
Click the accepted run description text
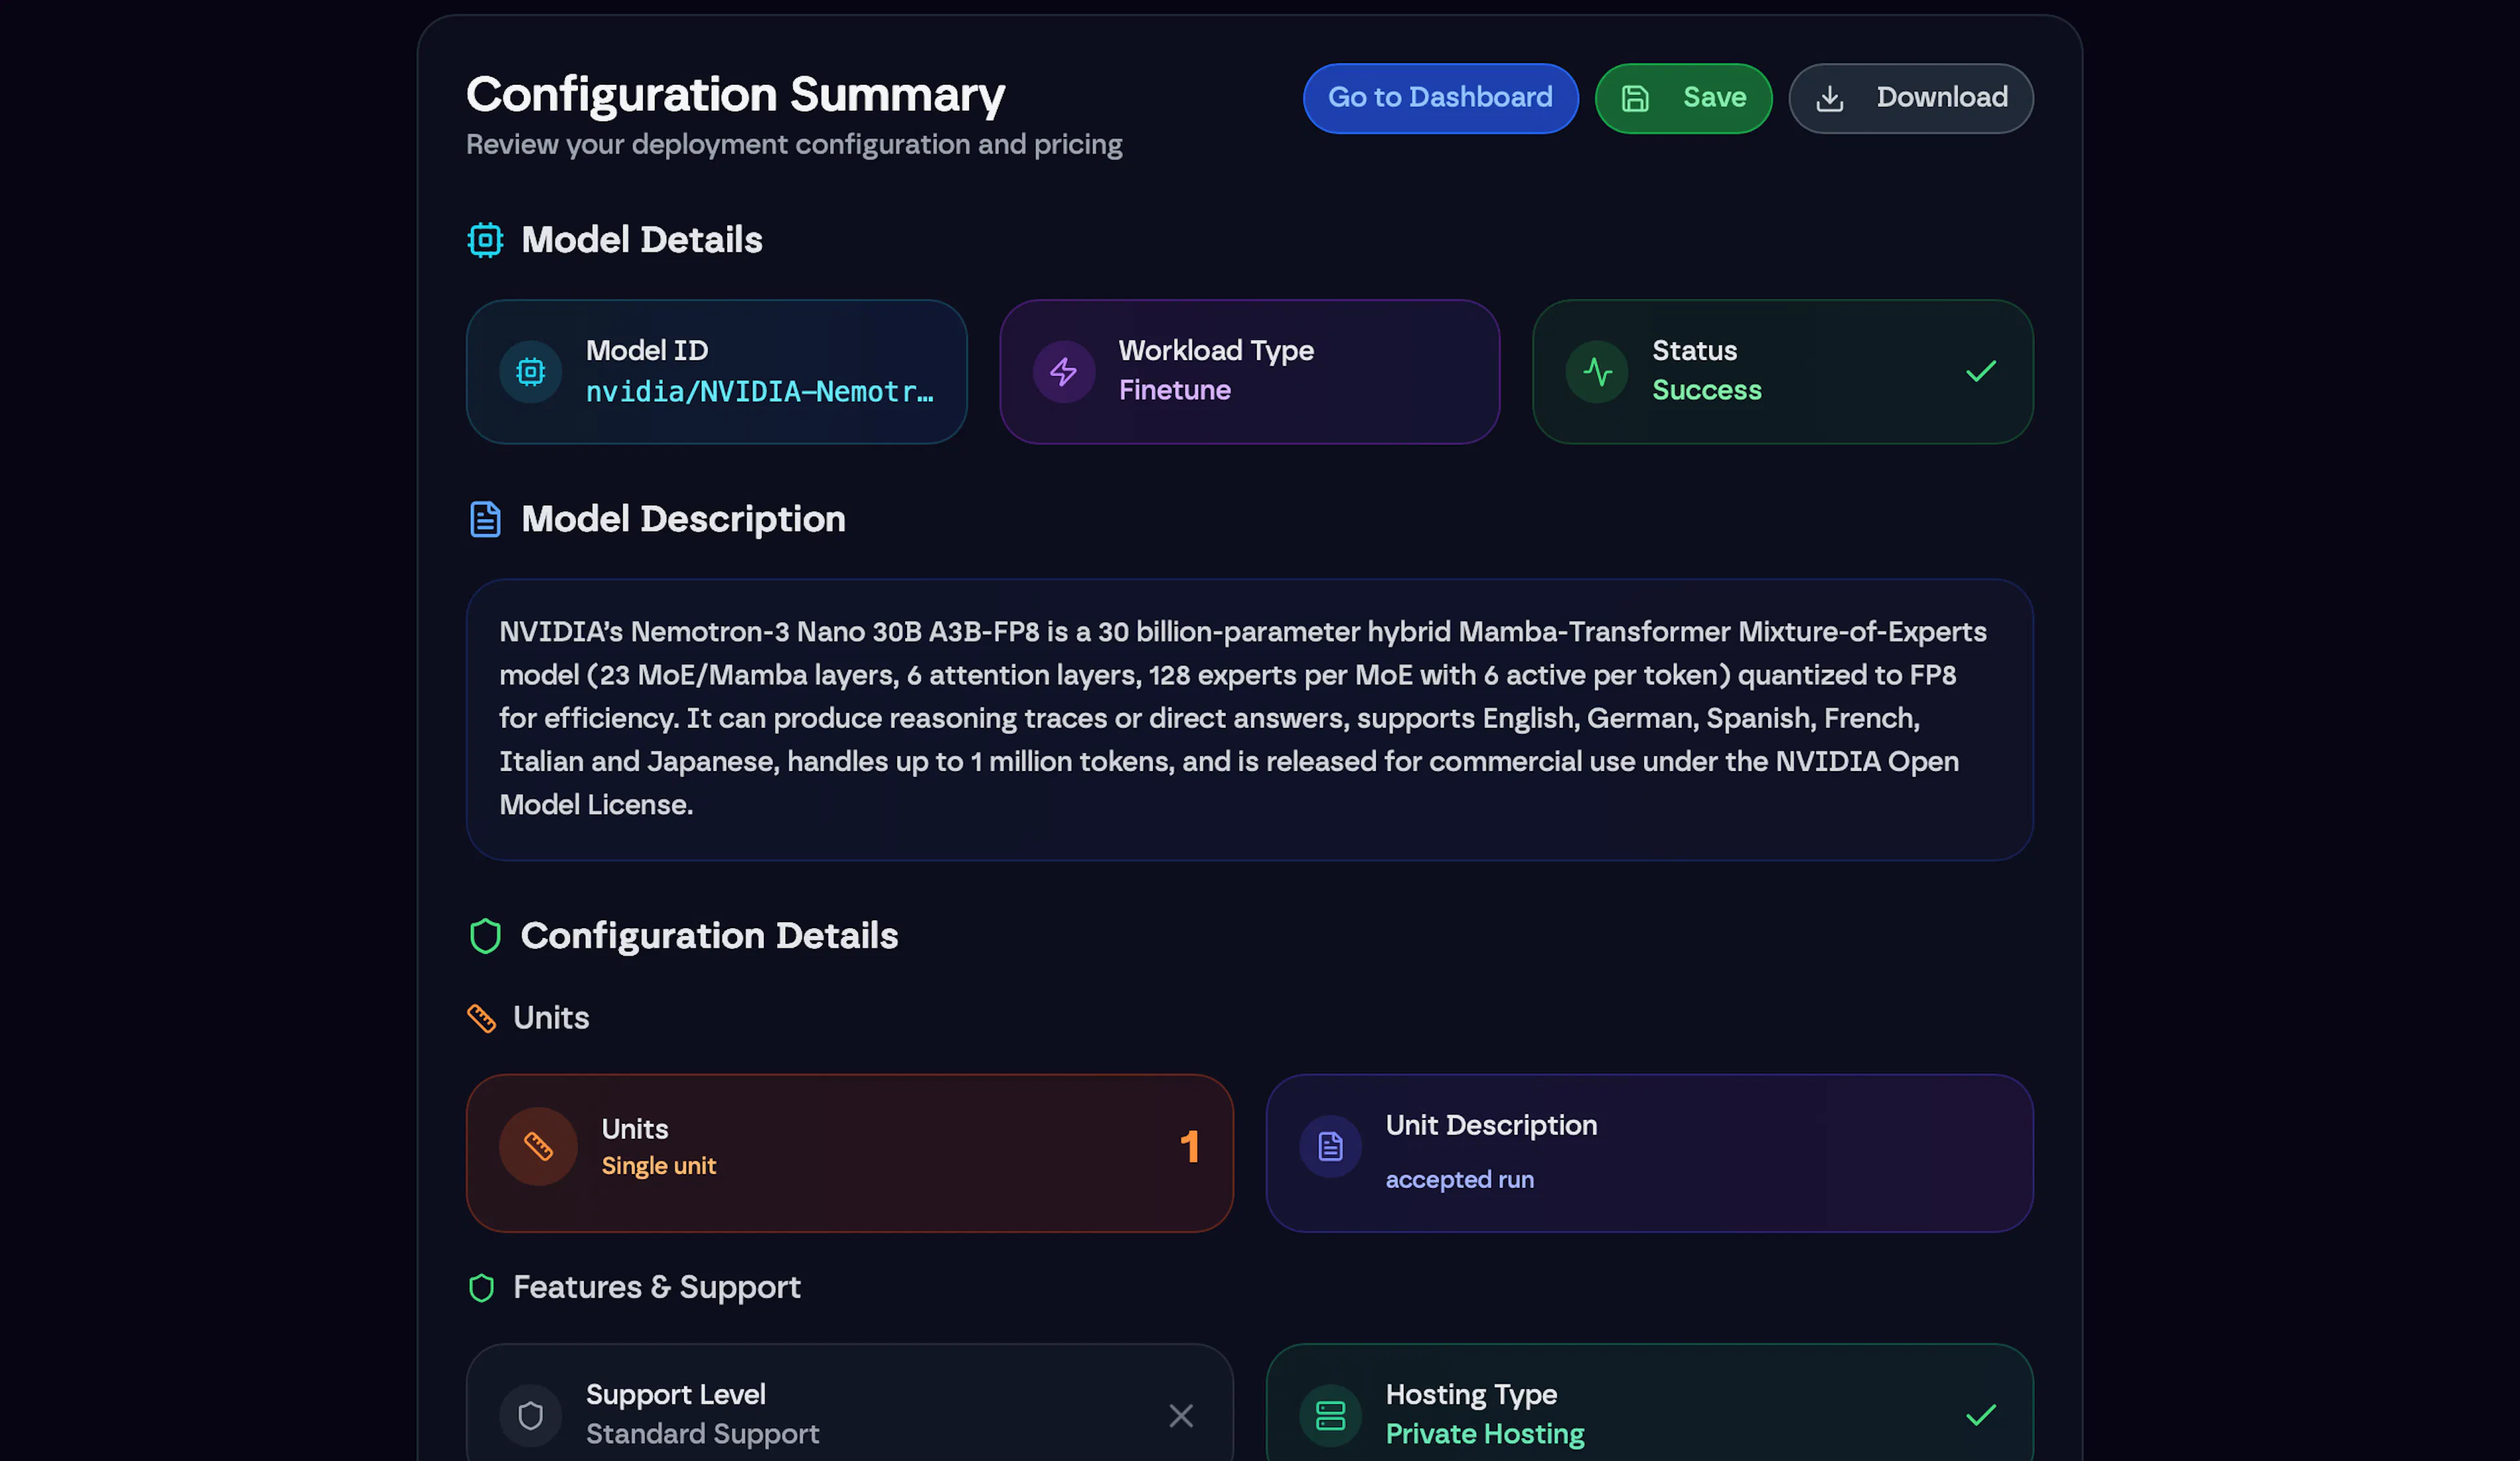click(1459, 1180)
